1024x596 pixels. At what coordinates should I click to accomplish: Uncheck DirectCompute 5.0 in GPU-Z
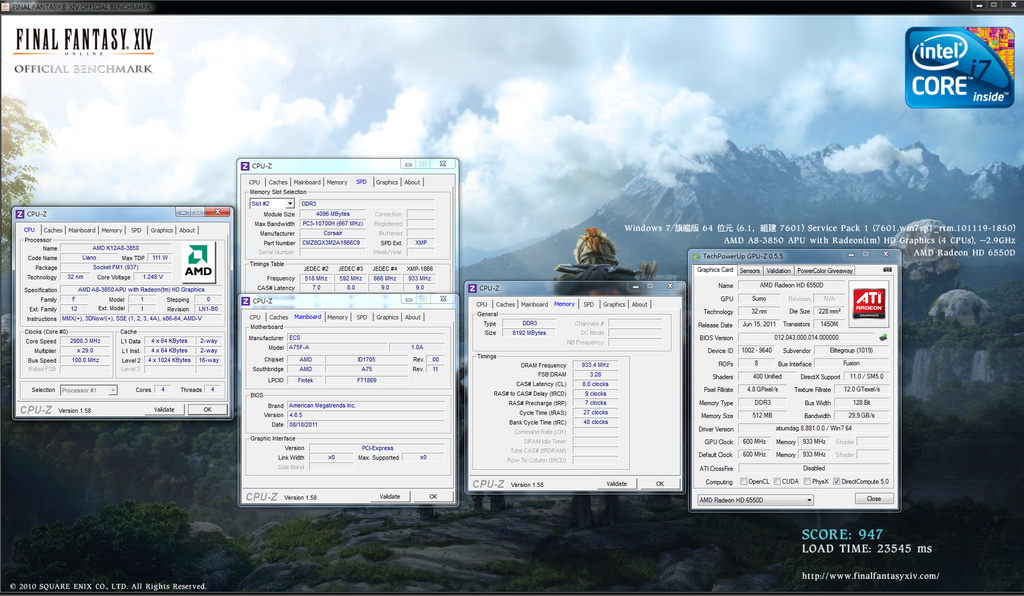(x=837, y=482)
